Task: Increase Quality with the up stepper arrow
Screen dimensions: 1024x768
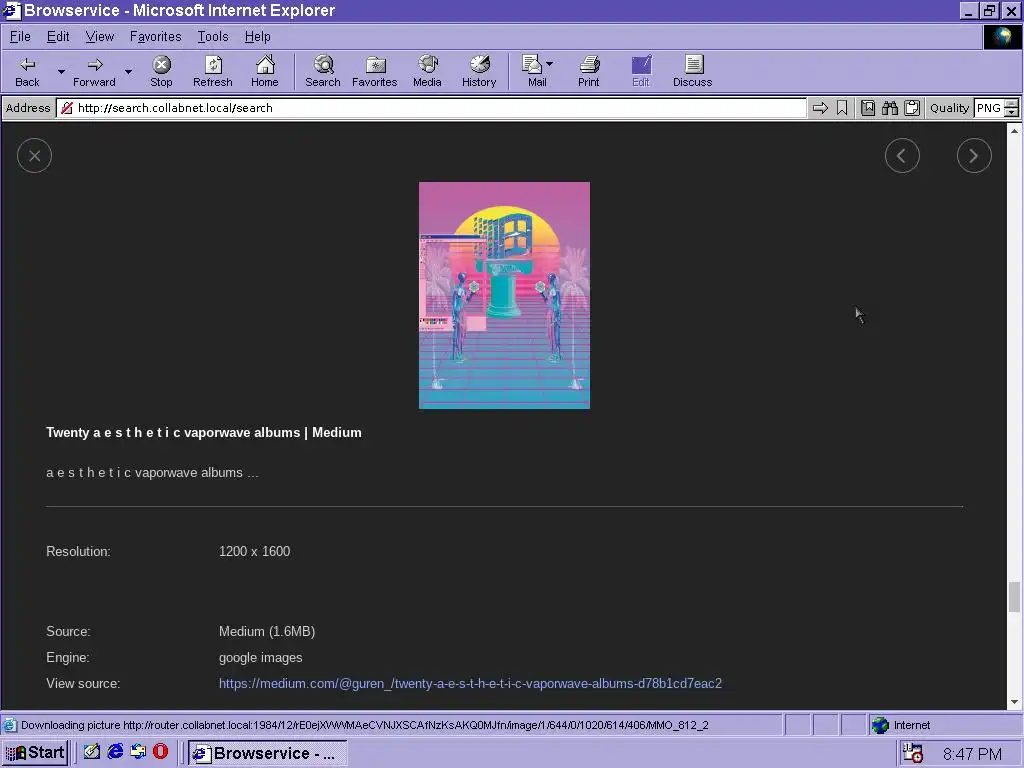Action: coord(1012,104)
